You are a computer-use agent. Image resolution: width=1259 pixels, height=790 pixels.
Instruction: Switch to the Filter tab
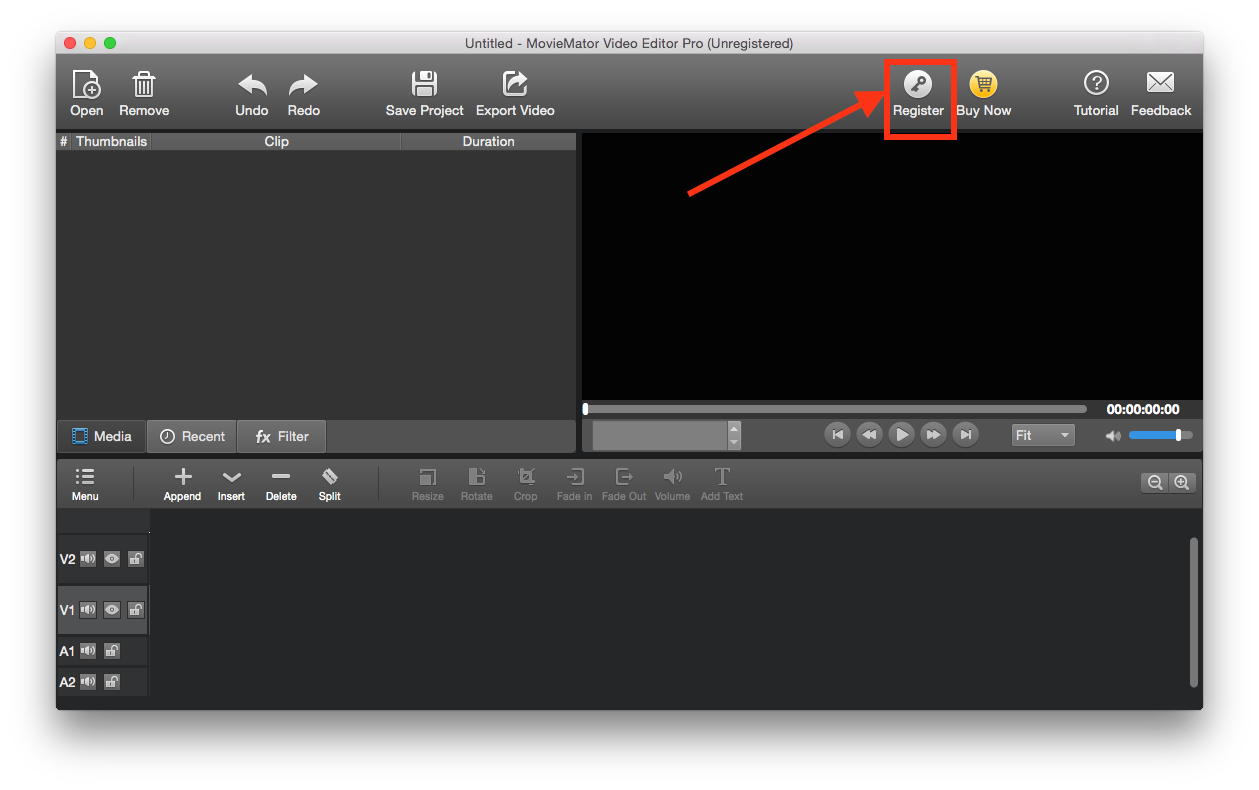click(282, 436)
